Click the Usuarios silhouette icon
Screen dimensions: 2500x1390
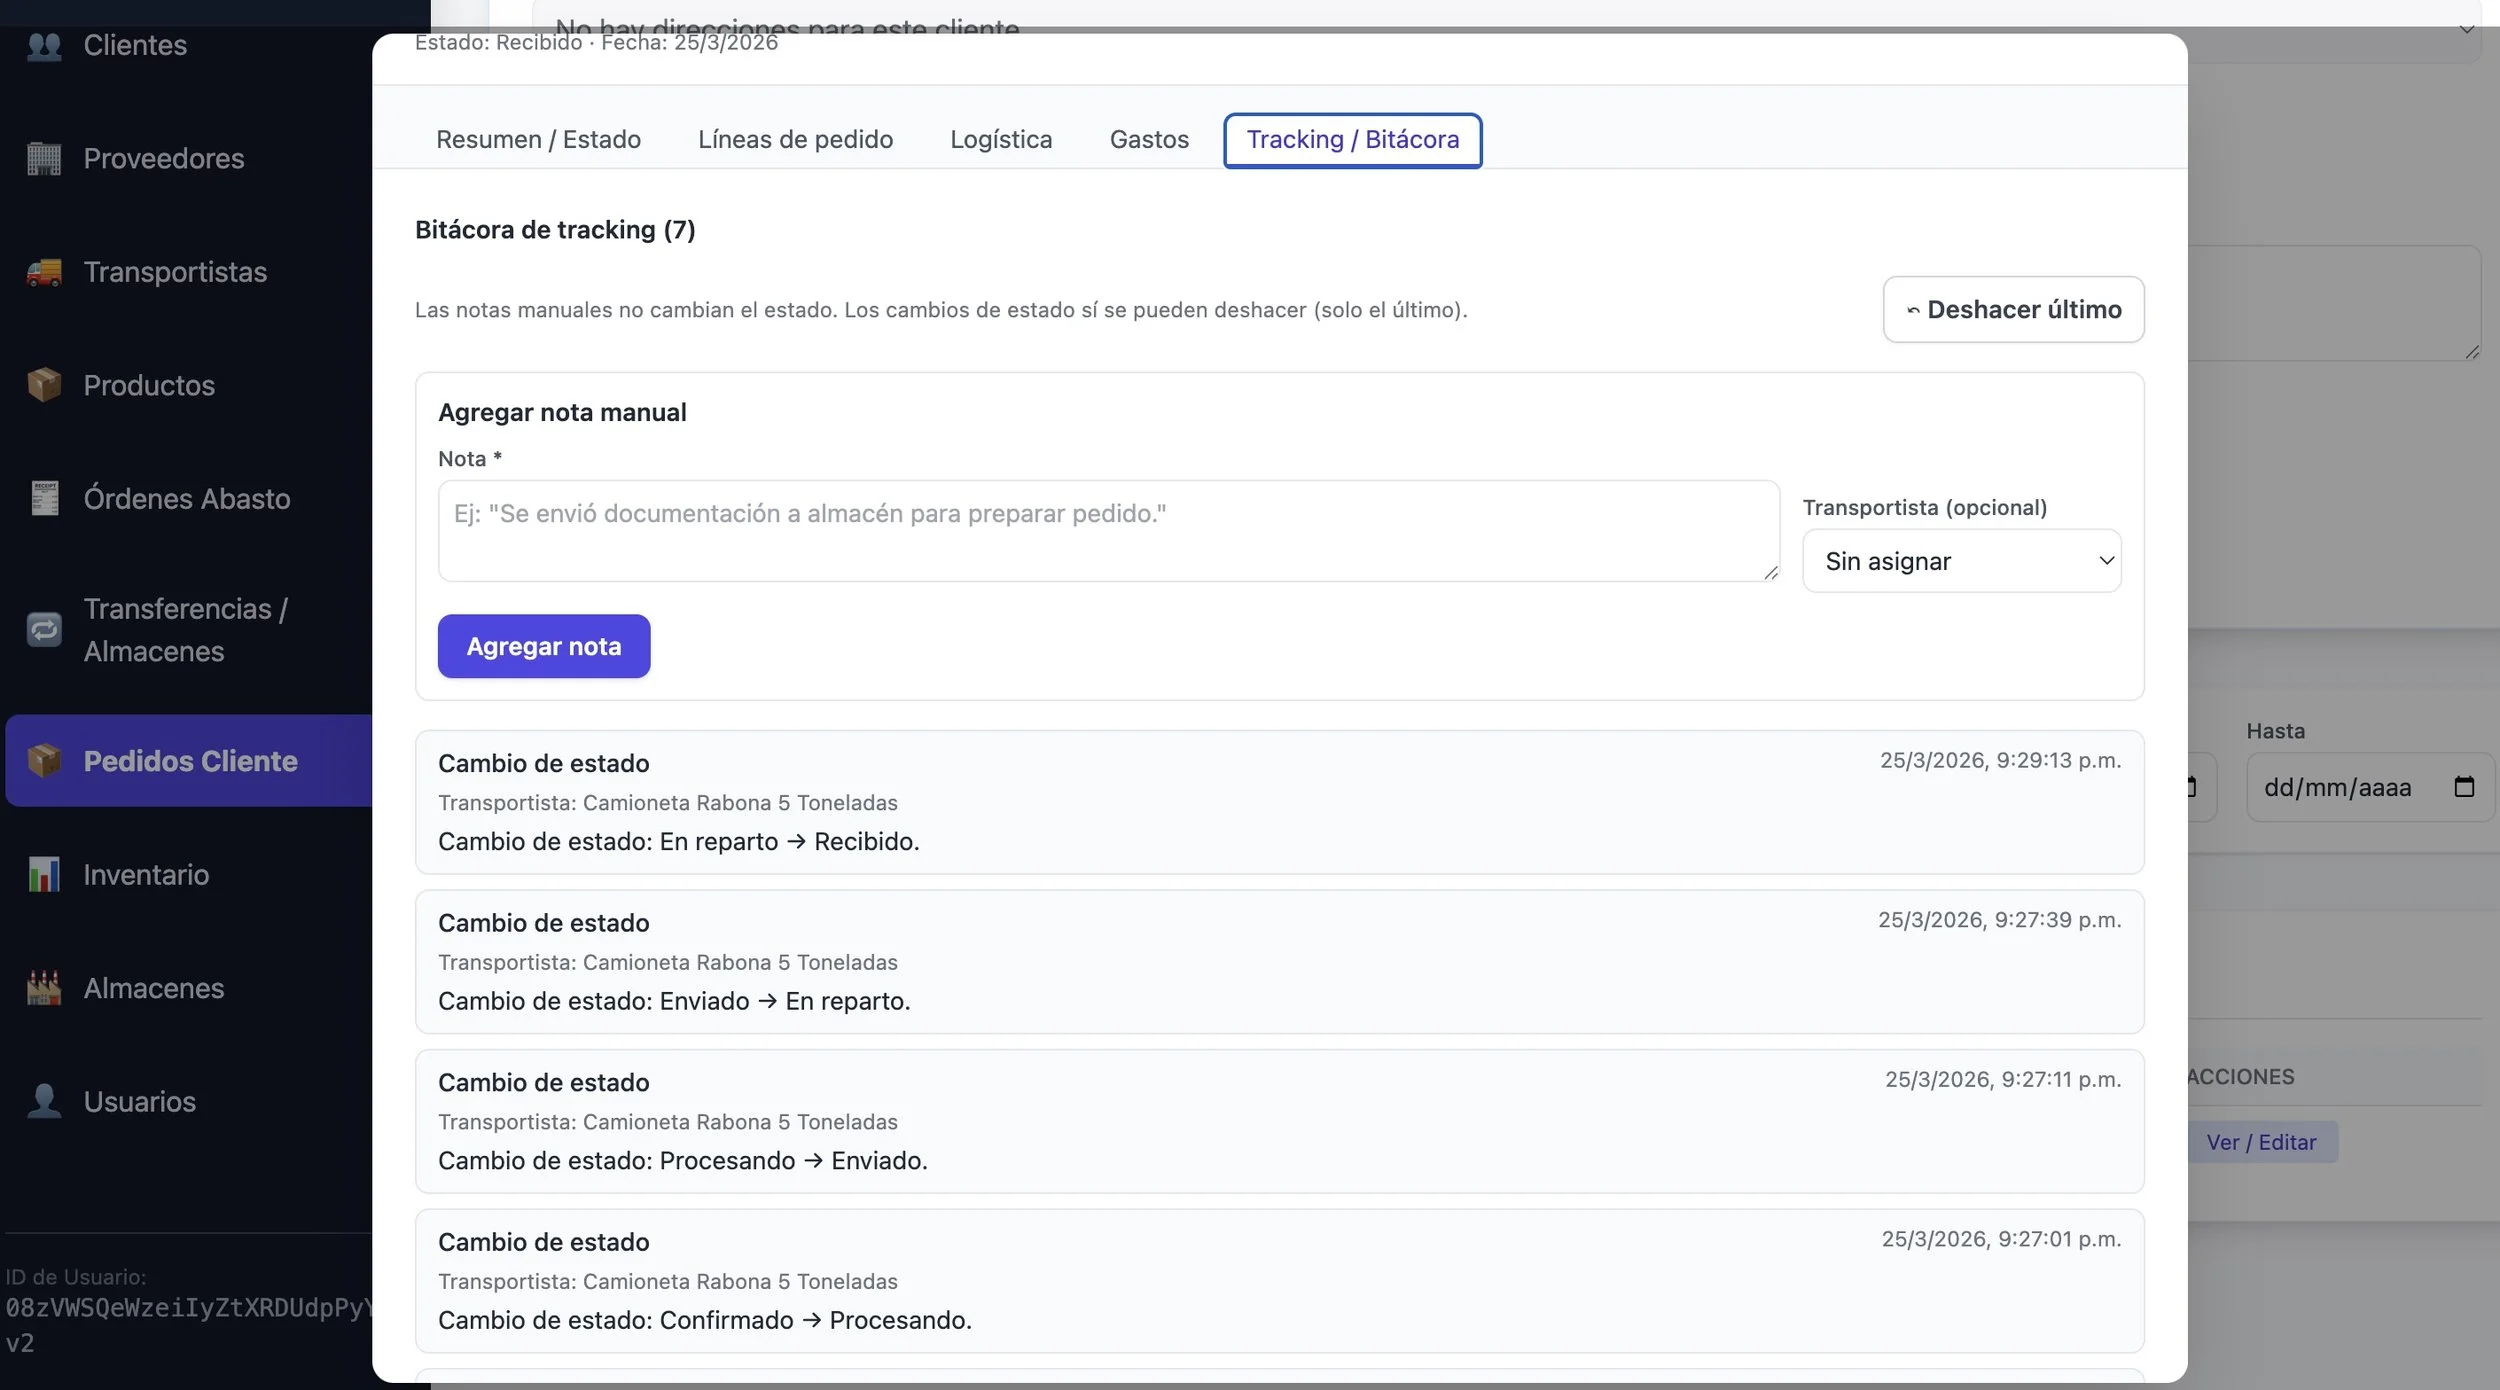[x=44, y=1101]
